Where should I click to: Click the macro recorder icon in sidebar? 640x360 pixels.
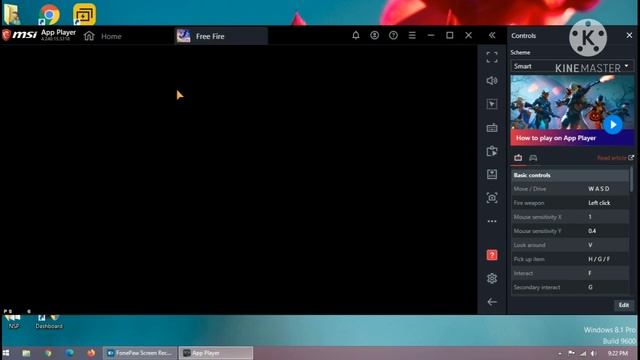(x=492, y=151)
